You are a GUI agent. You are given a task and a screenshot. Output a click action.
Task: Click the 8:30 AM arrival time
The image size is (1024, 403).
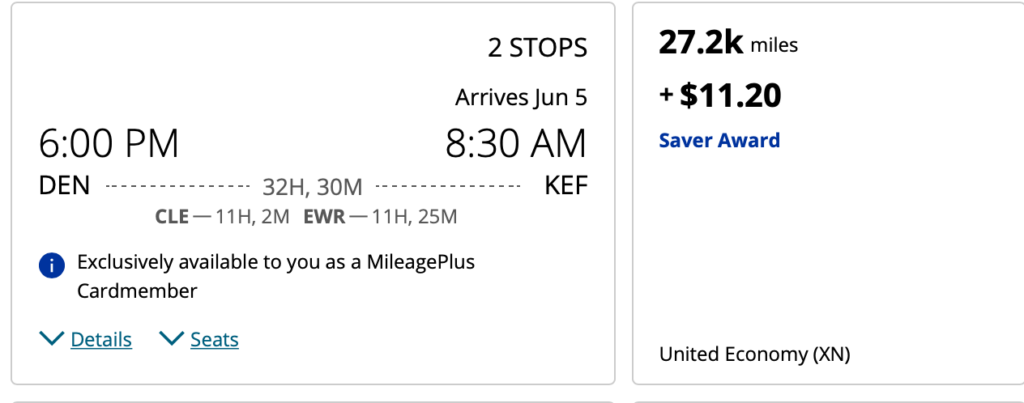pyautogui.click(x=516, y=144)
